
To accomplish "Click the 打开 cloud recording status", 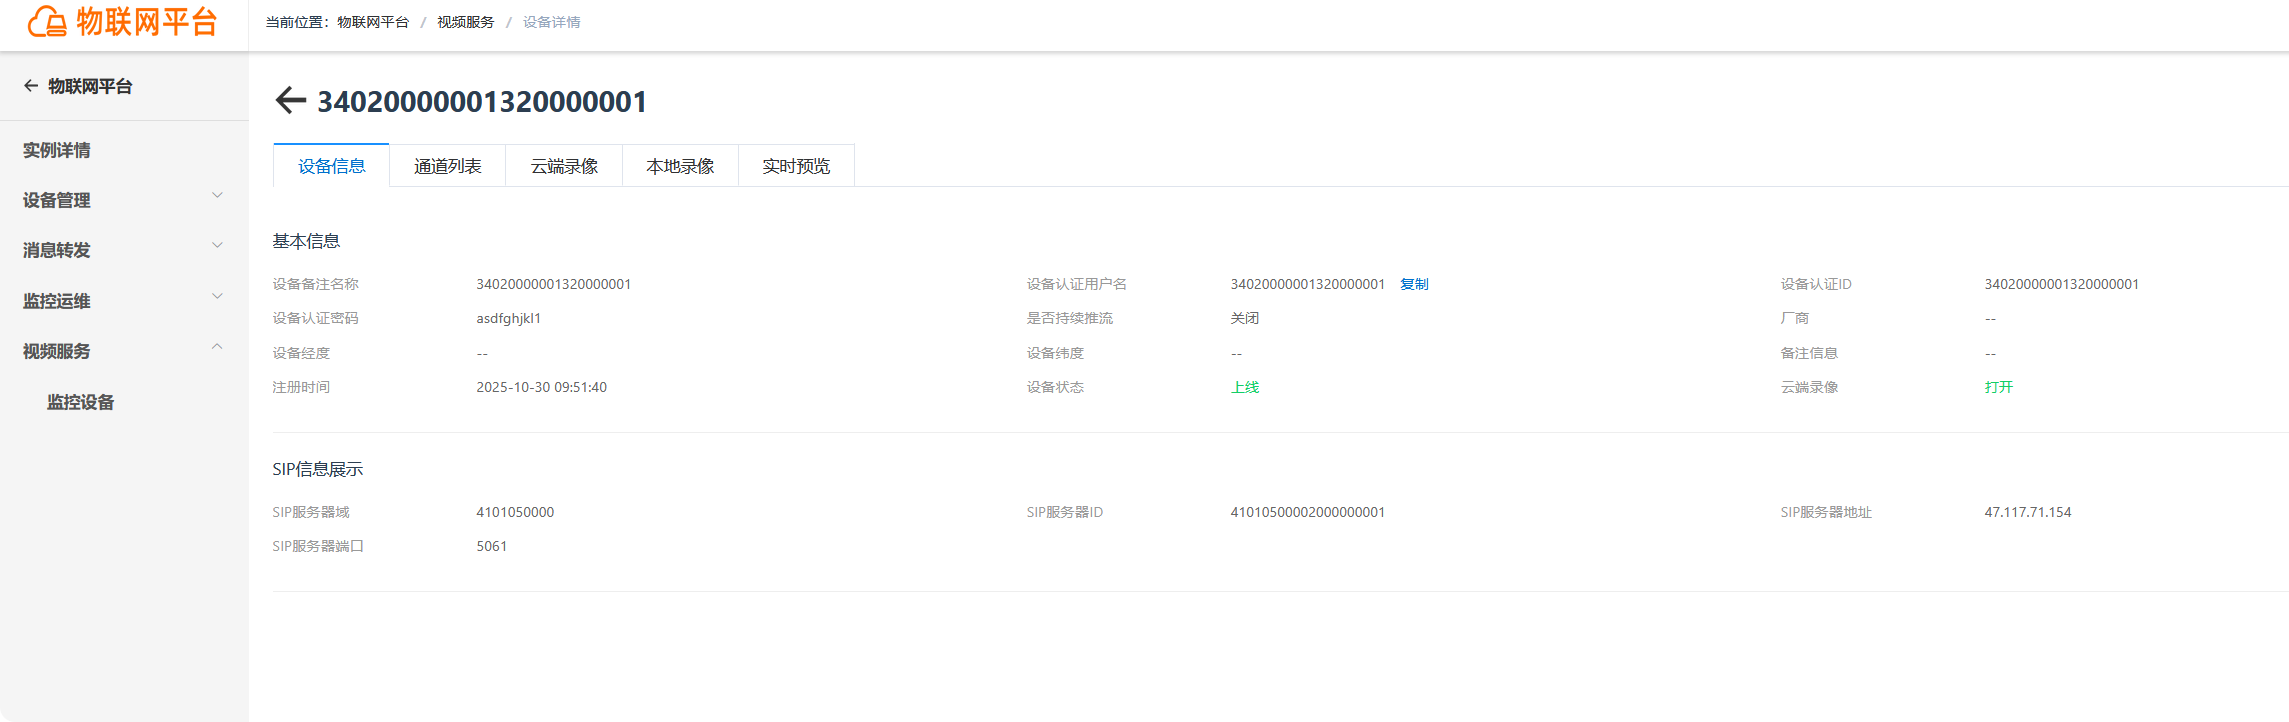I will click(x=1999, y=388).
